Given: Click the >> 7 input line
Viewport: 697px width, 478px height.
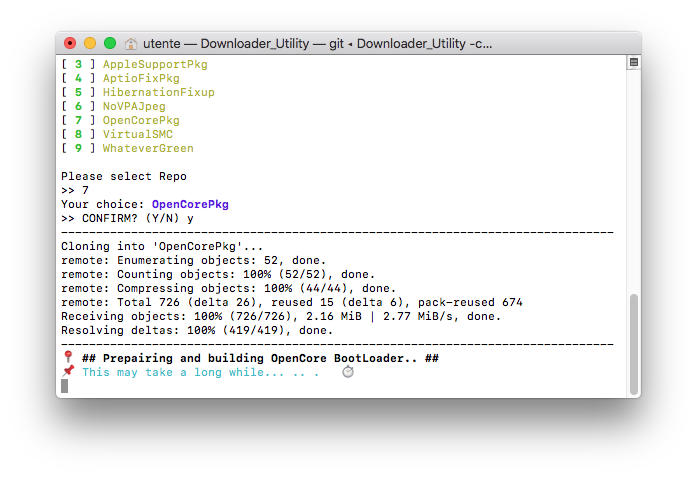Looking at the screenshot, I should 75,190.
